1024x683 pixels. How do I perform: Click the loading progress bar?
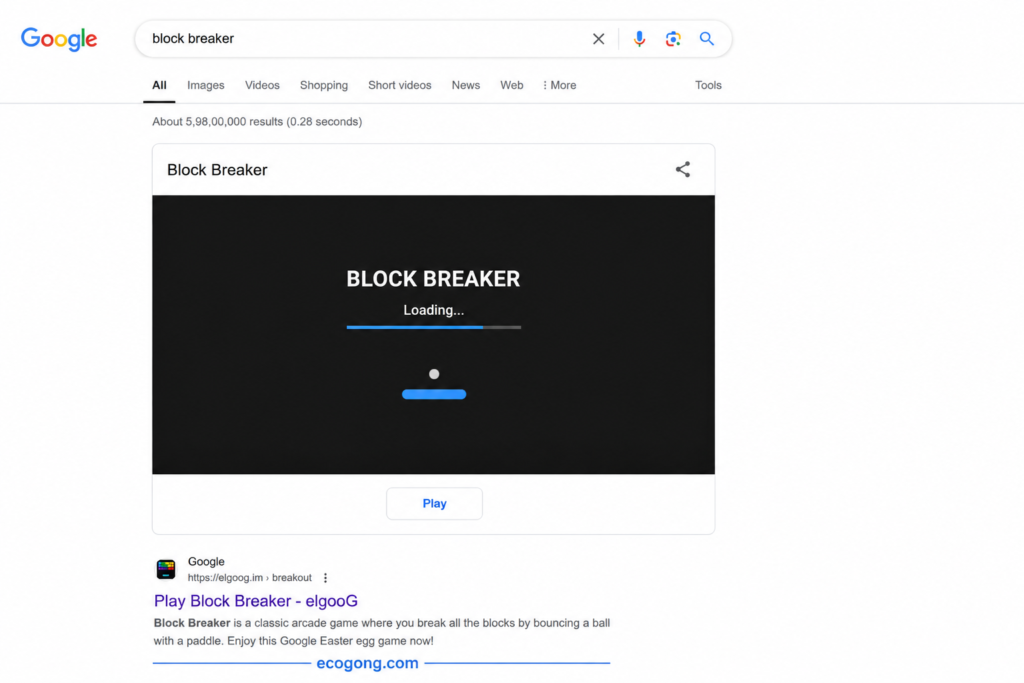(434, 327)
